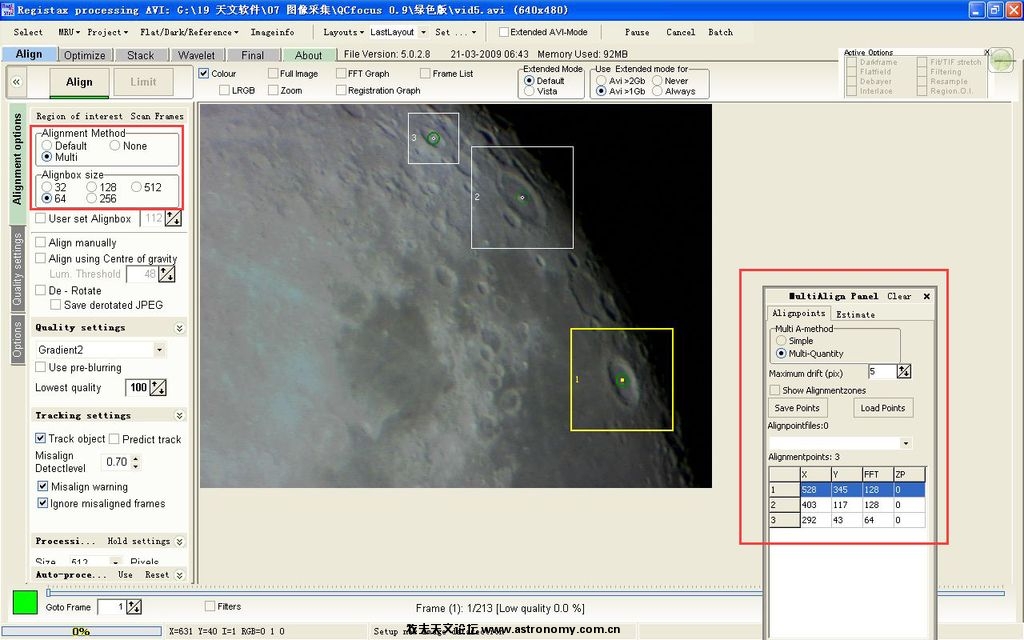Click the frame position slider handle
The image size is (1024, 640).
(x=48, y=593)
